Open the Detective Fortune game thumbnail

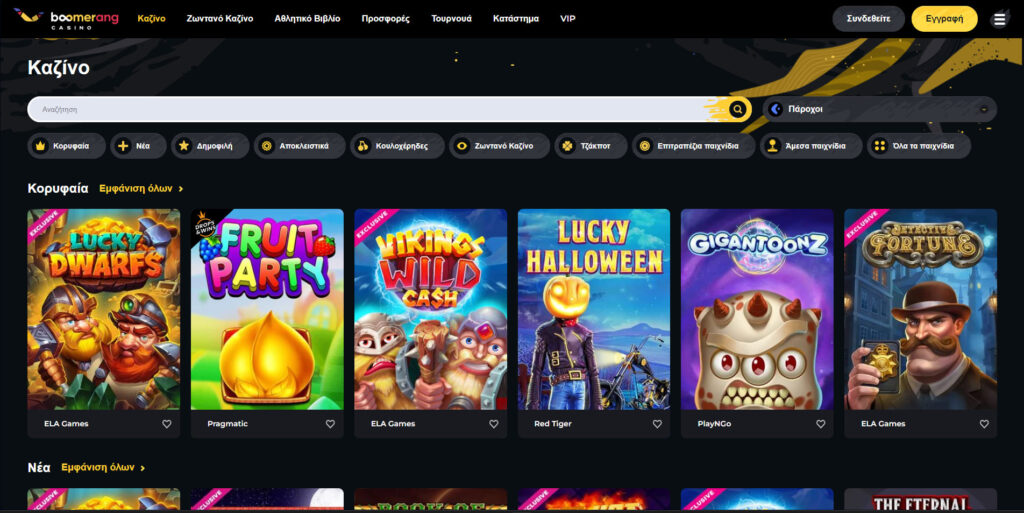coord(921,309)
